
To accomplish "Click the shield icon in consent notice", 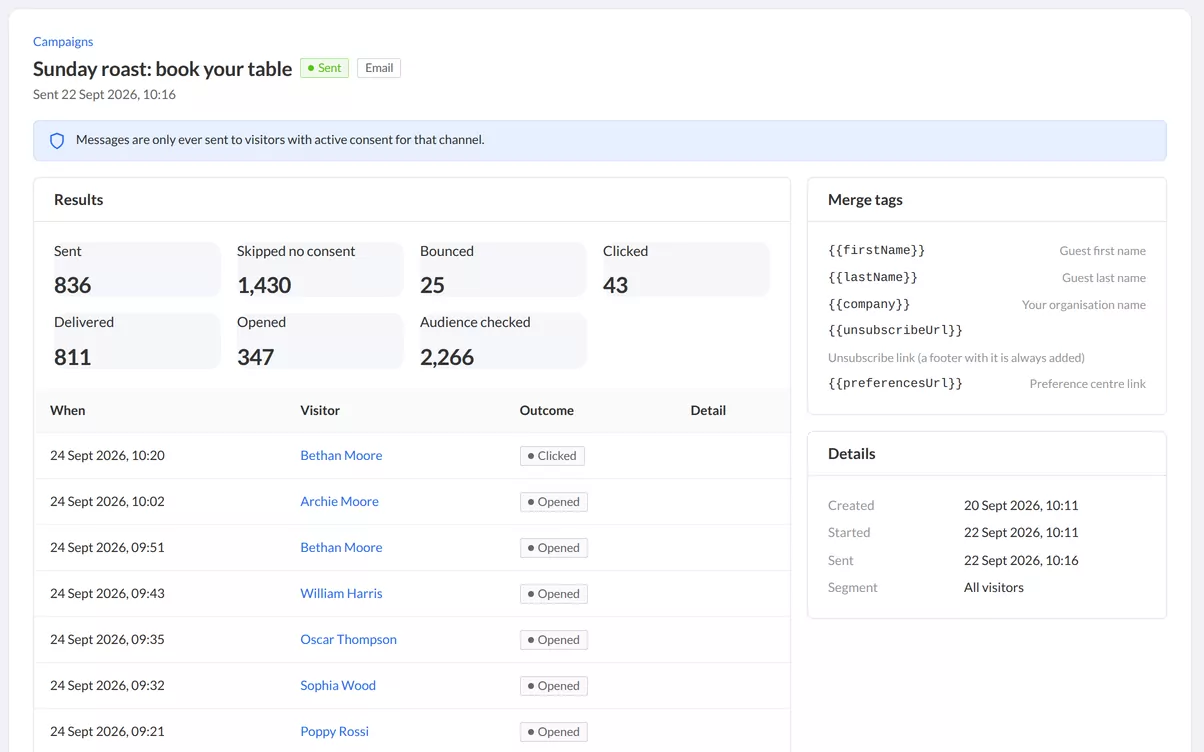I will 57,141.
